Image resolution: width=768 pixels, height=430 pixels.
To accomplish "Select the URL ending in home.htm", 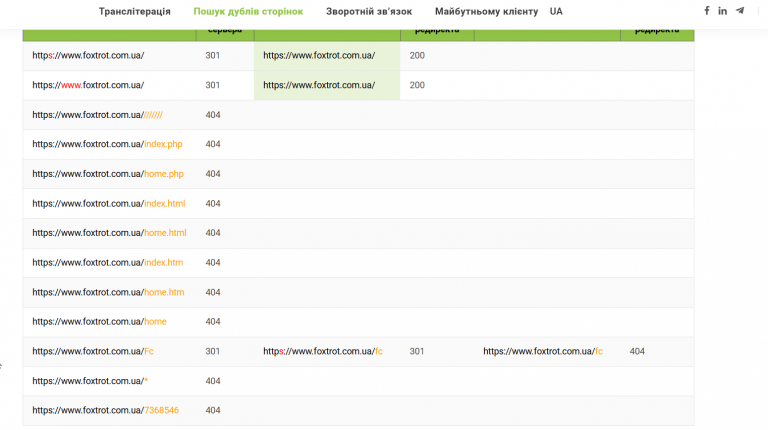I will pyautogui.click(x=108, y=292).
